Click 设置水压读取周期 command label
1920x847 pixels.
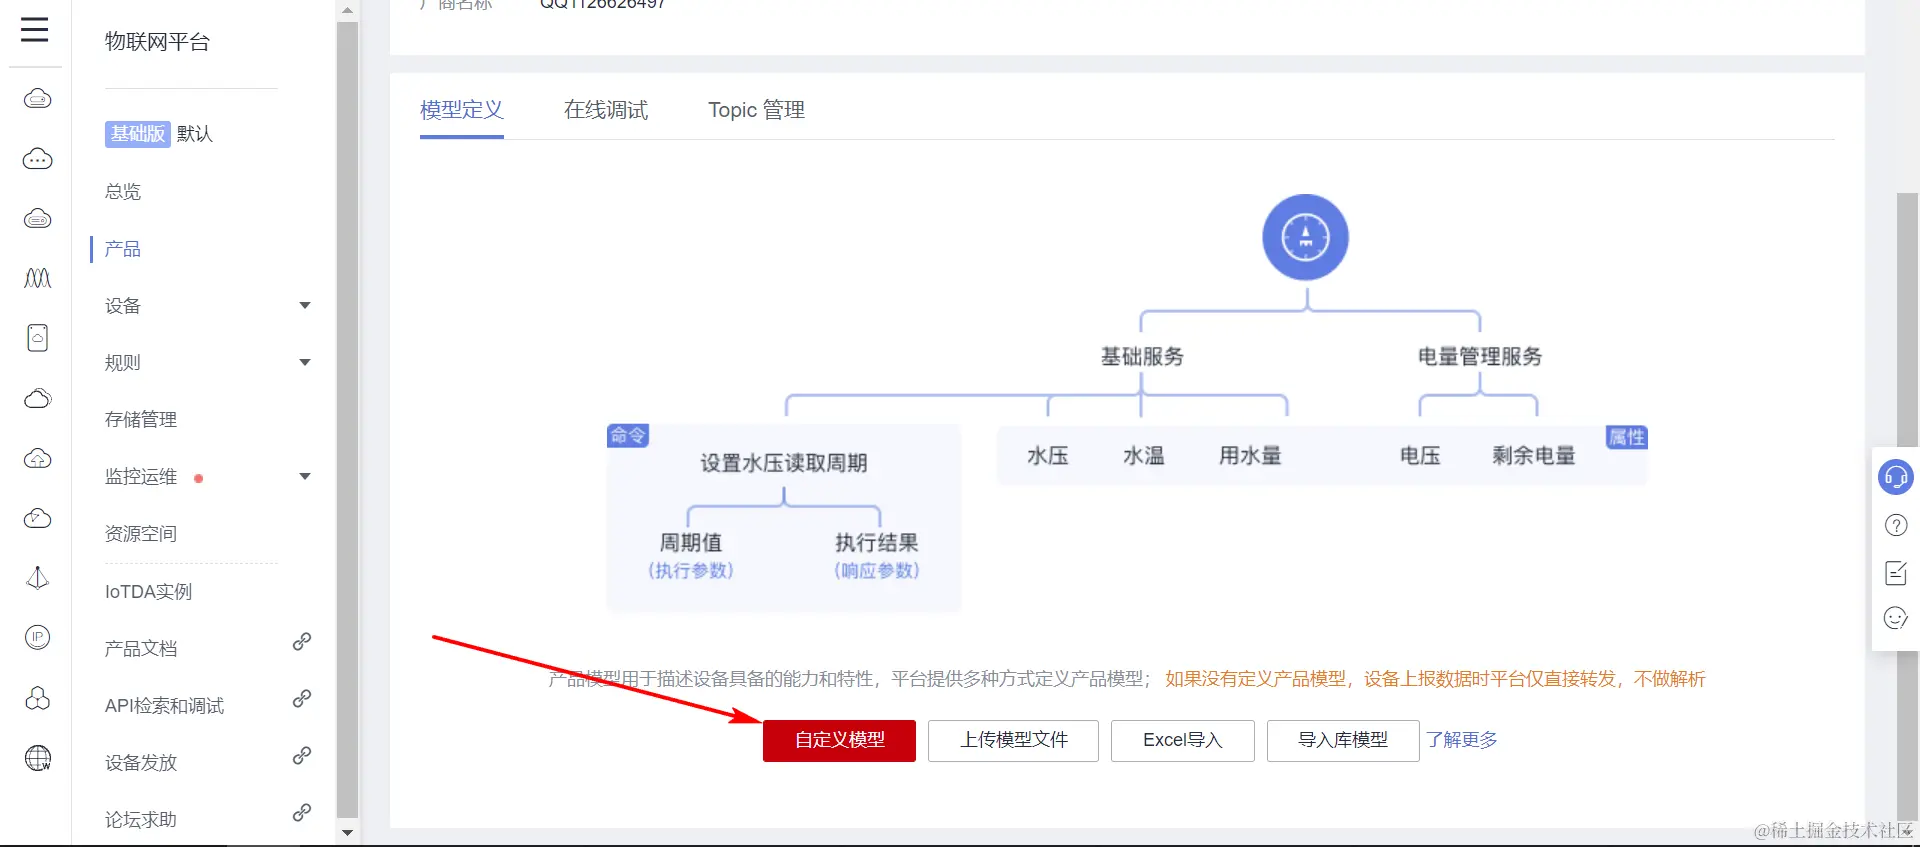pyautogui.click(x=784, y=463)
